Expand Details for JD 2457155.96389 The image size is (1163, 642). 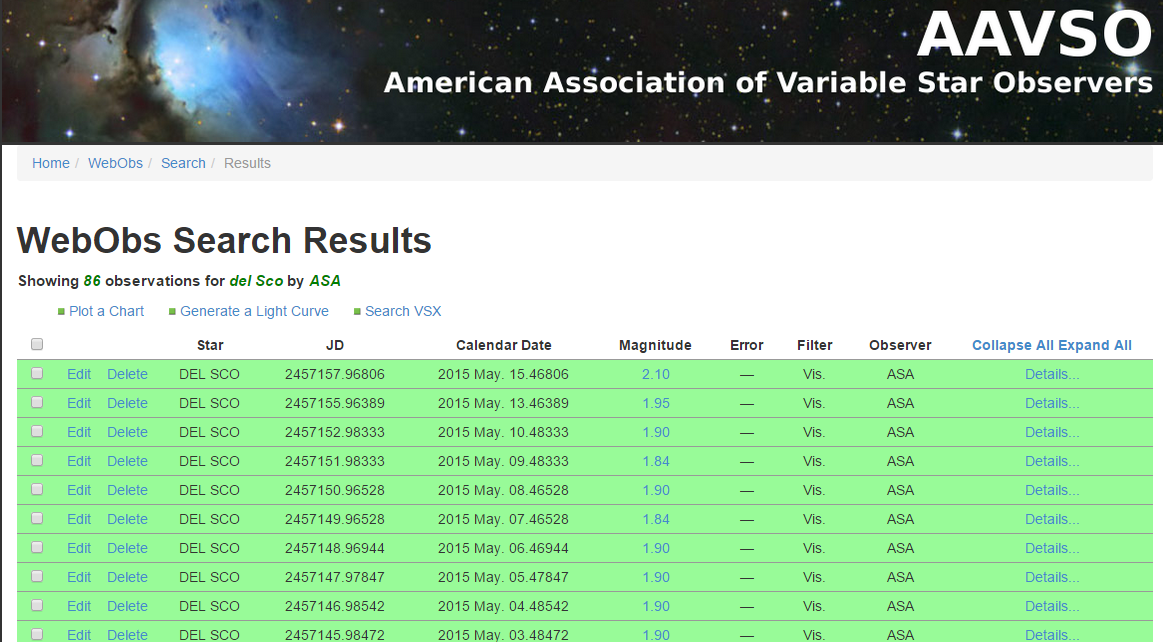click(1052, 403)
